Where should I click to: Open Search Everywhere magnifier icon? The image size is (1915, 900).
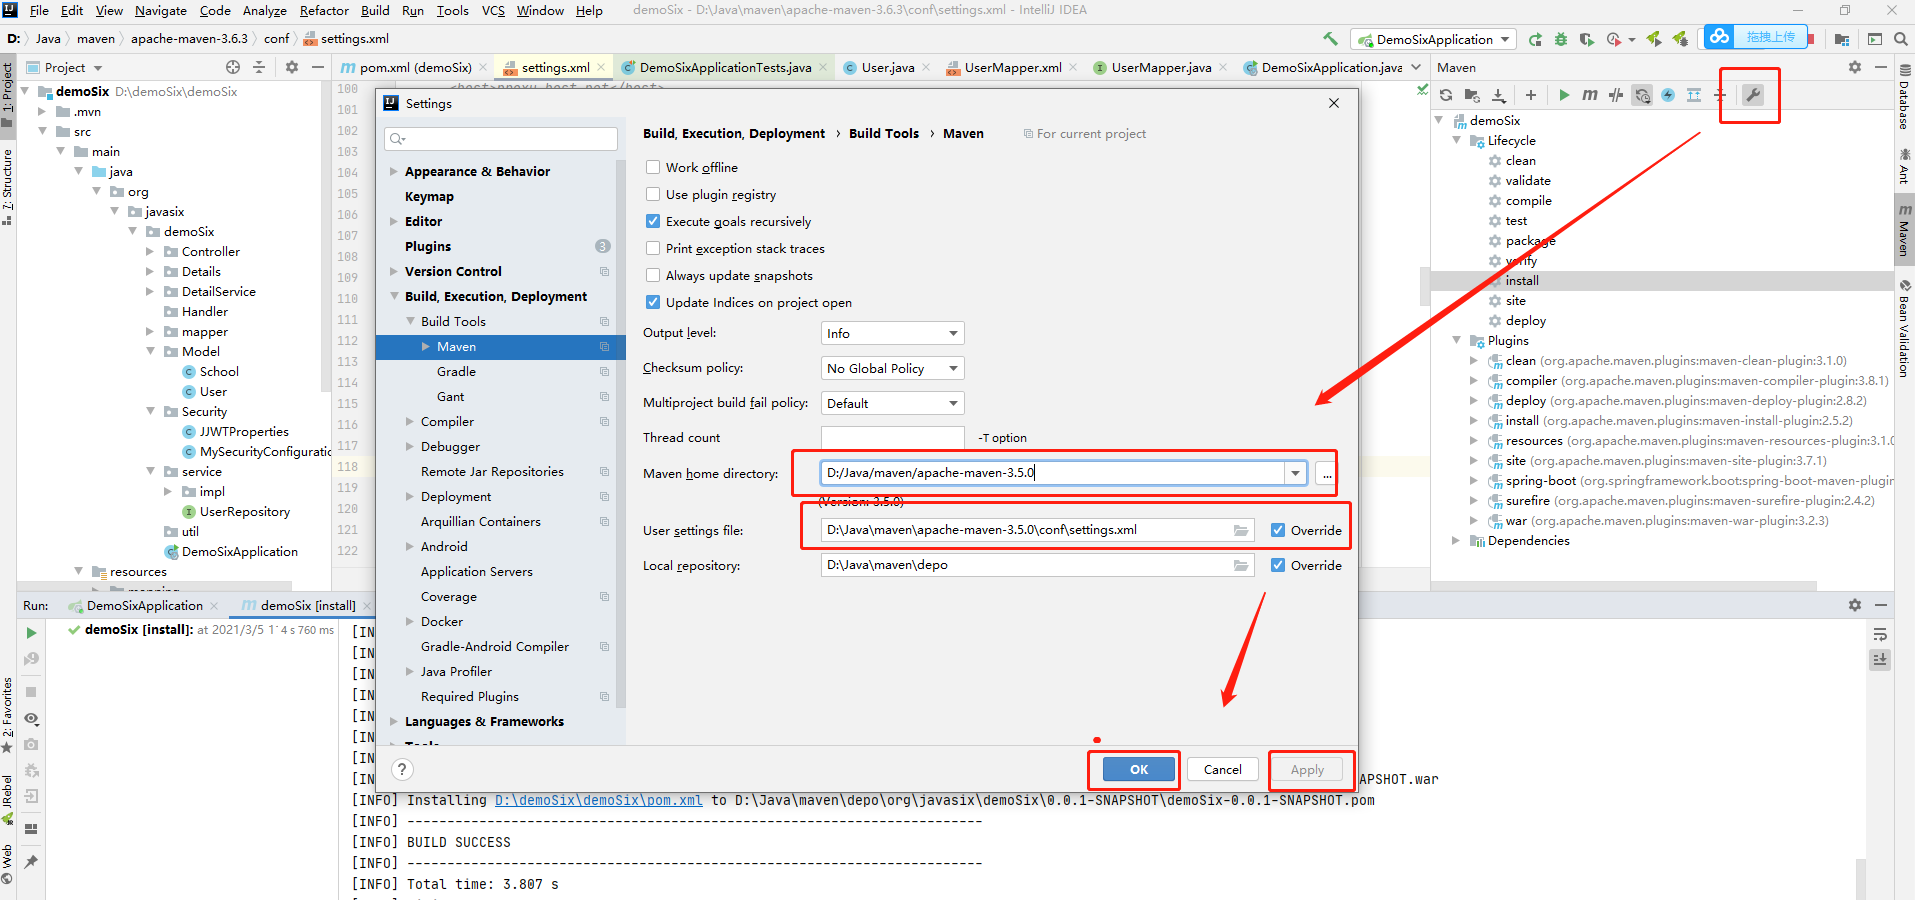1901,39
